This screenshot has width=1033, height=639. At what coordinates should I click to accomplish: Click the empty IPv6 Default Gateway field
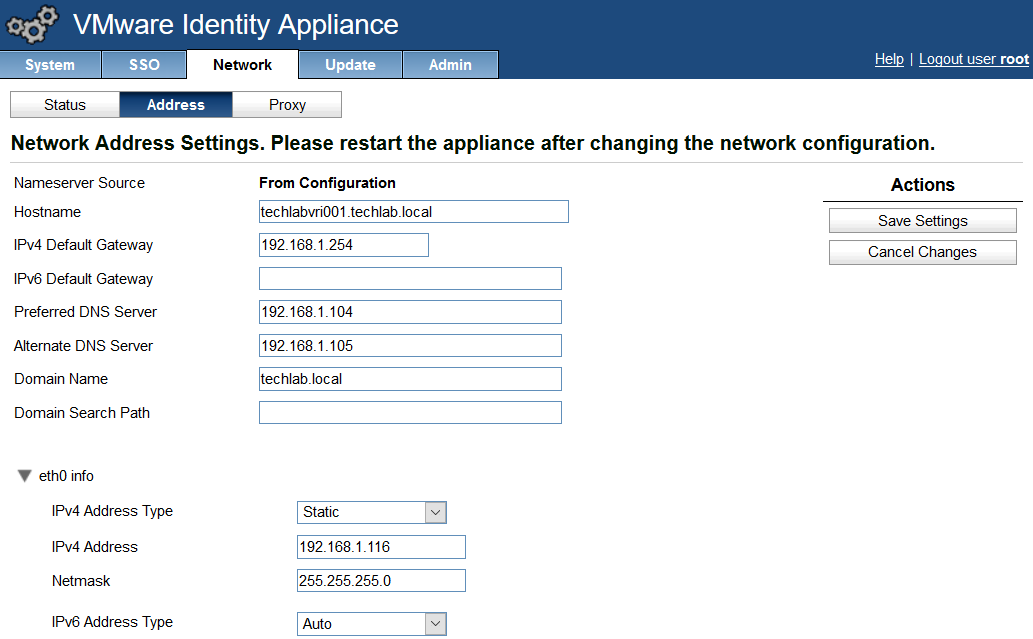point(410,279)
